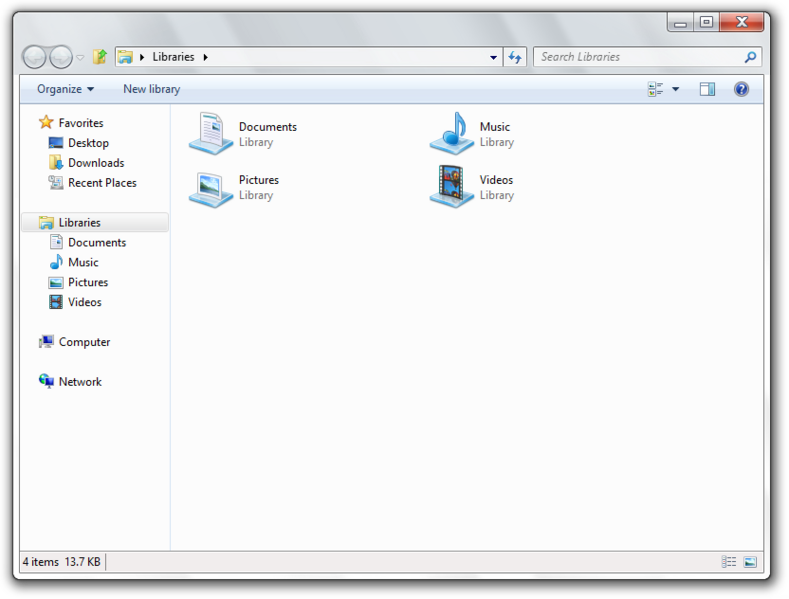Switch to large icons view in status bar

750,562
